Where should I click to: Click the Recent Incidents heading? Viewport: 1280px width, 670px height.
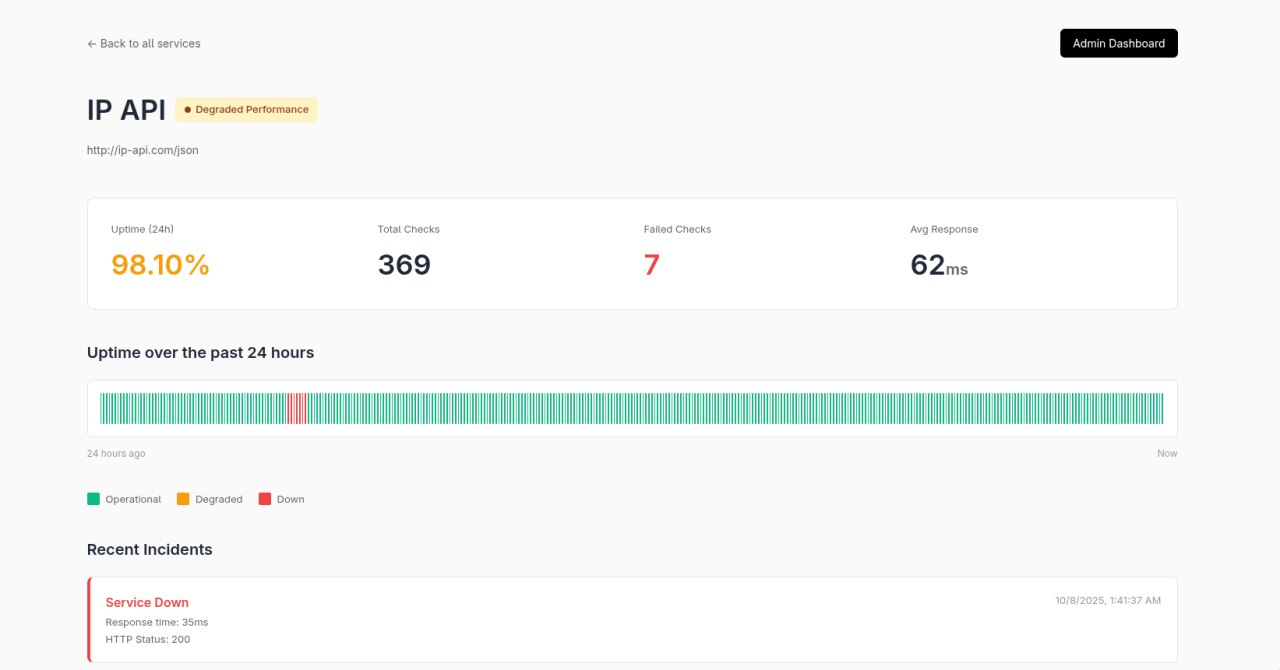149,549
